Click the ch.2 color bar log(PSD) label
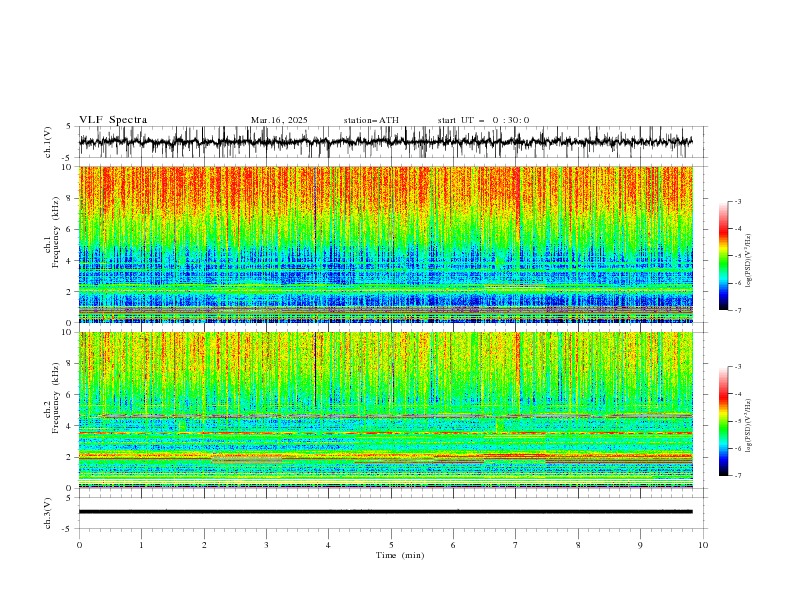Viewport: 792px width, 612px height. [x=748, y=425]
